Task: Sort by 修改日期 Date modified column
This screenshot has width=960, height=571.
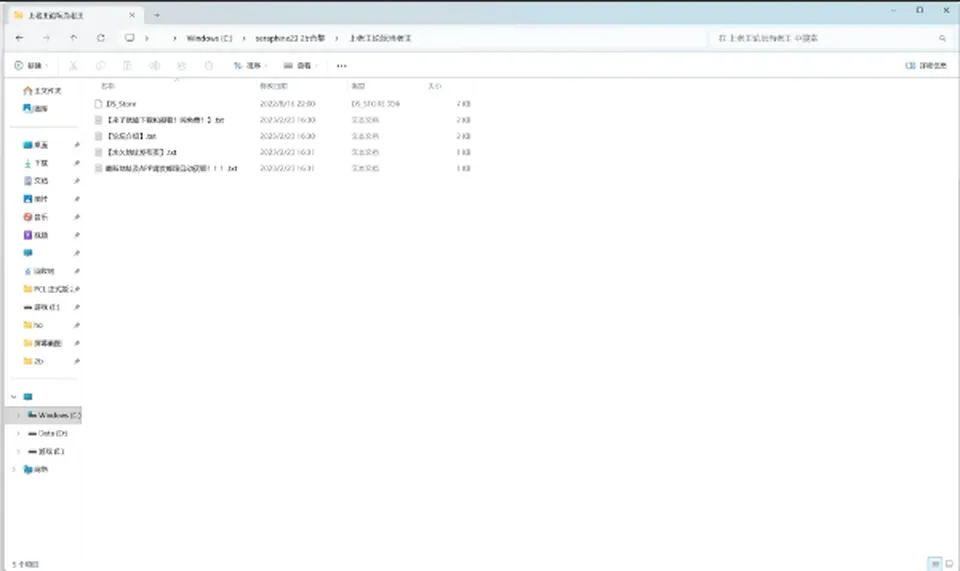Action: pyautogui.click(x=273, y=86)
